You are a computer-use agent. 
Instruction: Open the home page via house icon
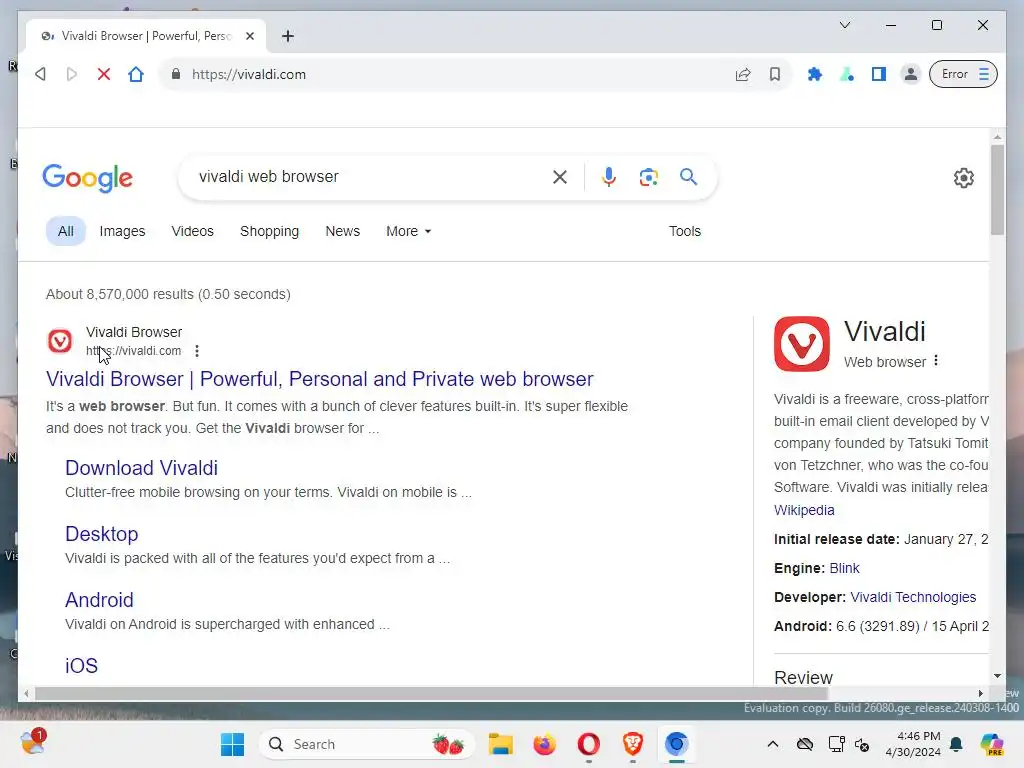136,74
